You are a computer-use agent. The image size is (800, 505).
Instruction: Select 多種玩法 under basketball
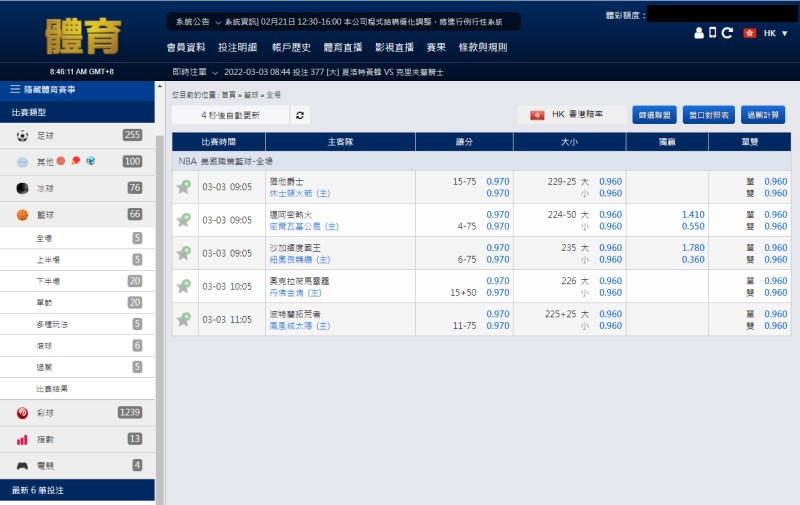pyautogui.click(x=78, y=324)
